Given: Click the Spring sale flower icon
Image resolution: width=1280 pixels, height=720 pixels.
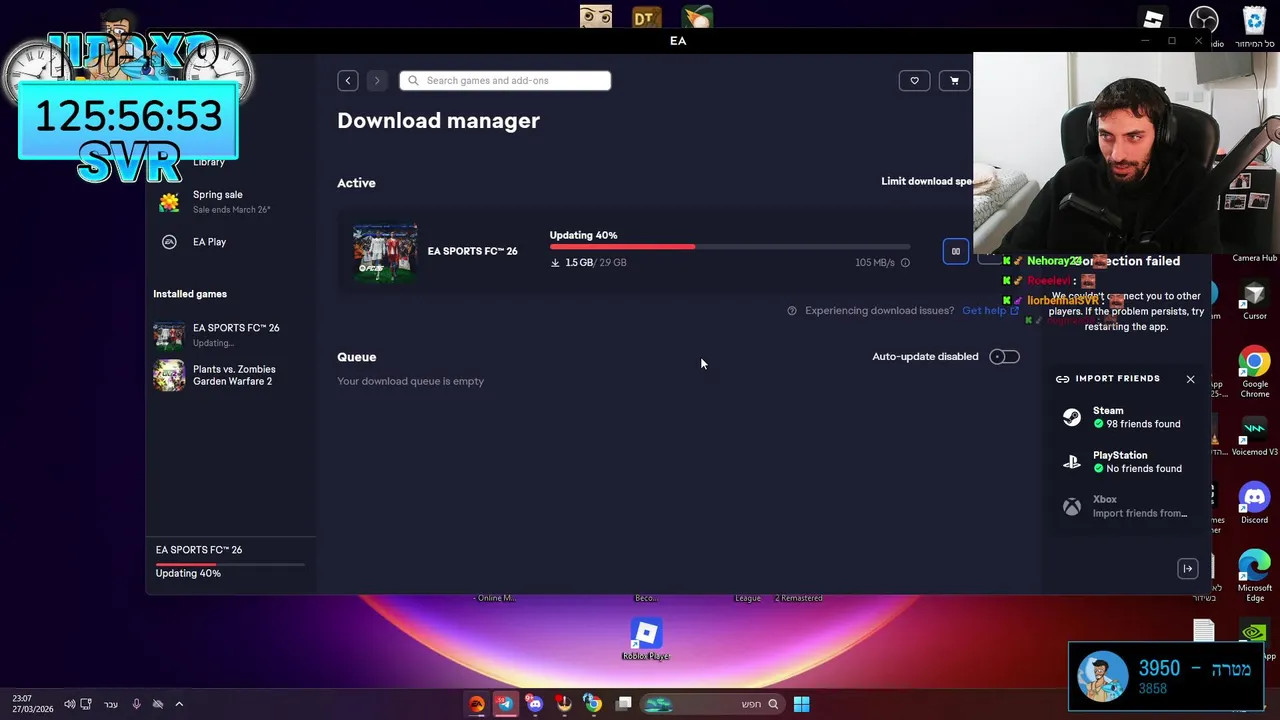Looking at the screenshot, I should point(170,201).
